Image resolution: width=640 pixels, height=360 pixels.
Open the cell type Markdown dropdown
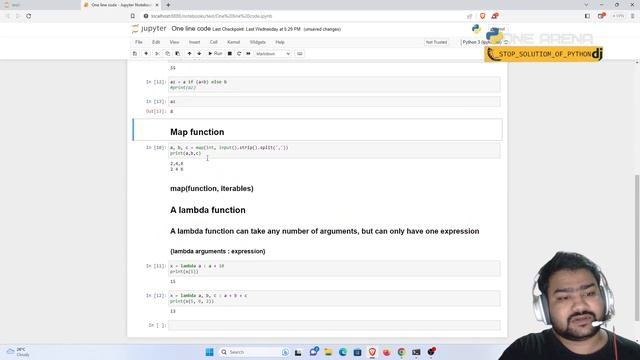click(273, 53)
